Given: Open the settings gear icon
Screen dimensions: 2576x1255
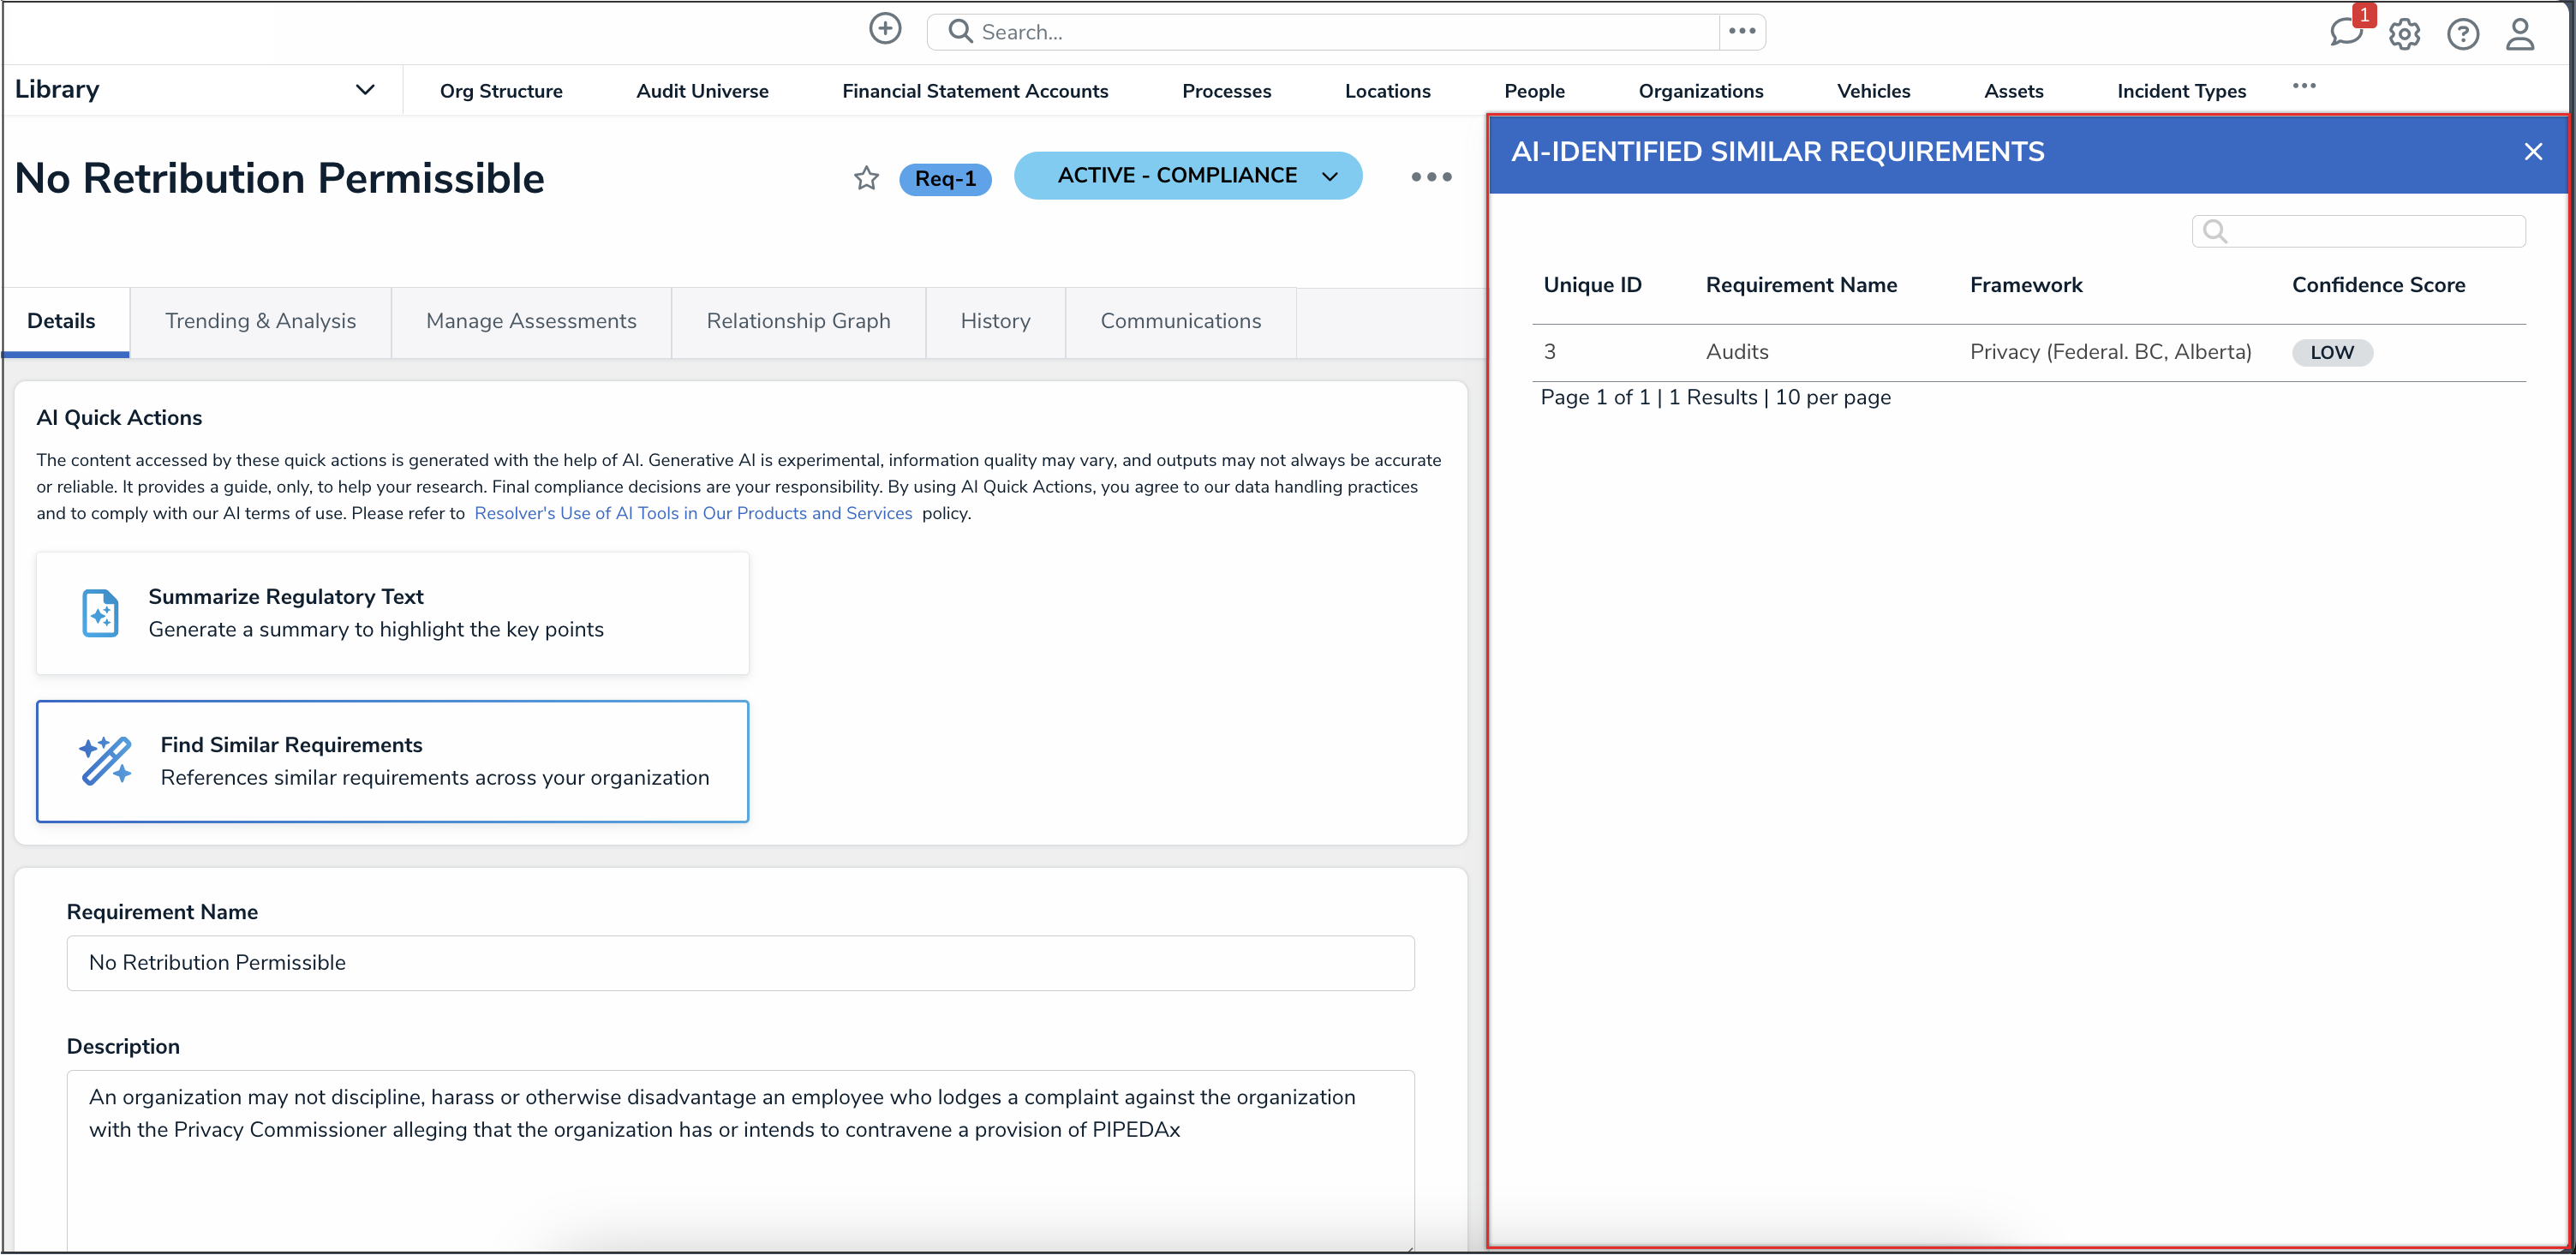Looking at the screenshot, I should [2404, 34].
